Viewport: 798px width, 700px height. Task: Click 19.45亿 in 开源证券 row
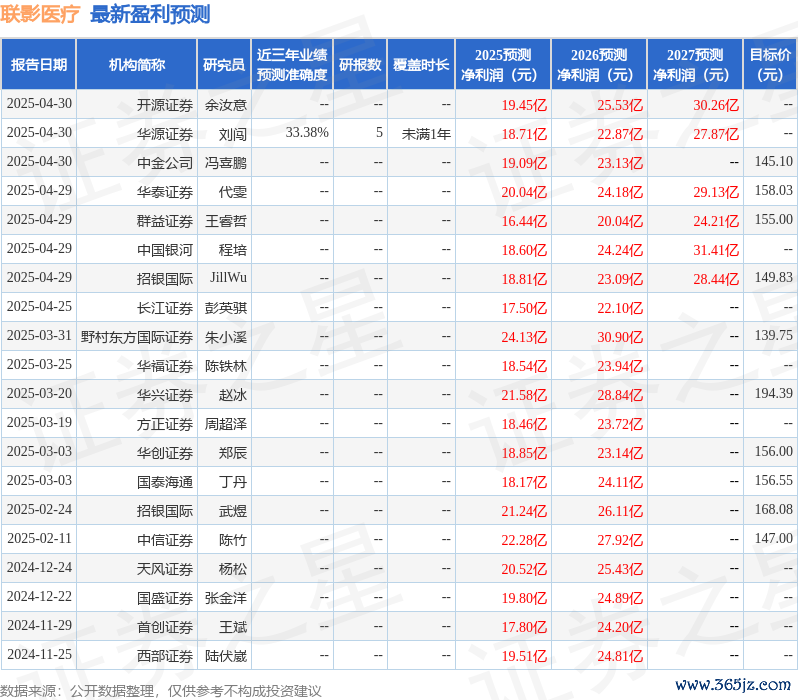click(524, 105)
